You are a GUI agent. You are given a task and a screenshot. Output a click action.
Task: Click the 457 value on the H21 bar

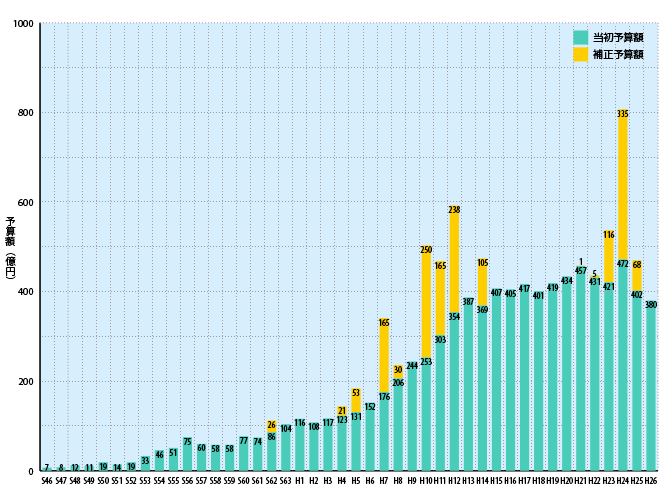(581, 271)
